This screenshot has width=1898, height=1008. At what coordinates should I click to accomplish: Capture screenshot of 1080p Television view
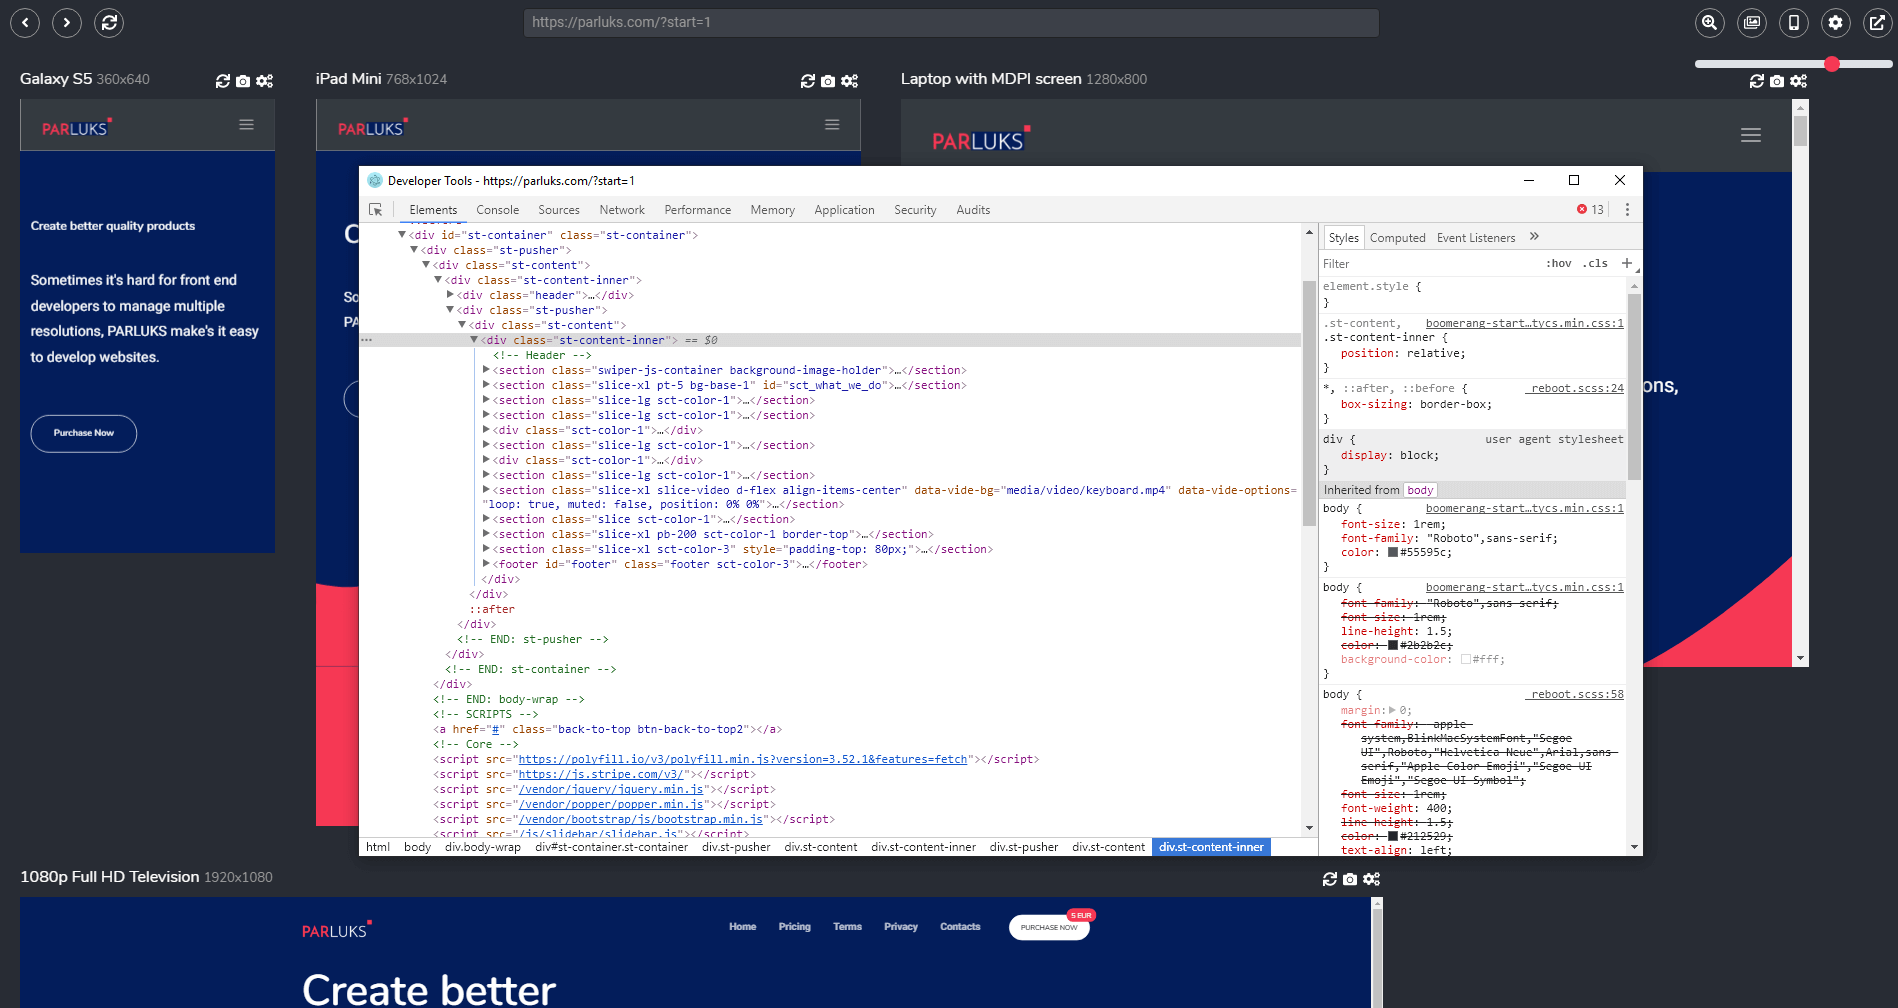pyautogui.click(x=1350, y=879)
